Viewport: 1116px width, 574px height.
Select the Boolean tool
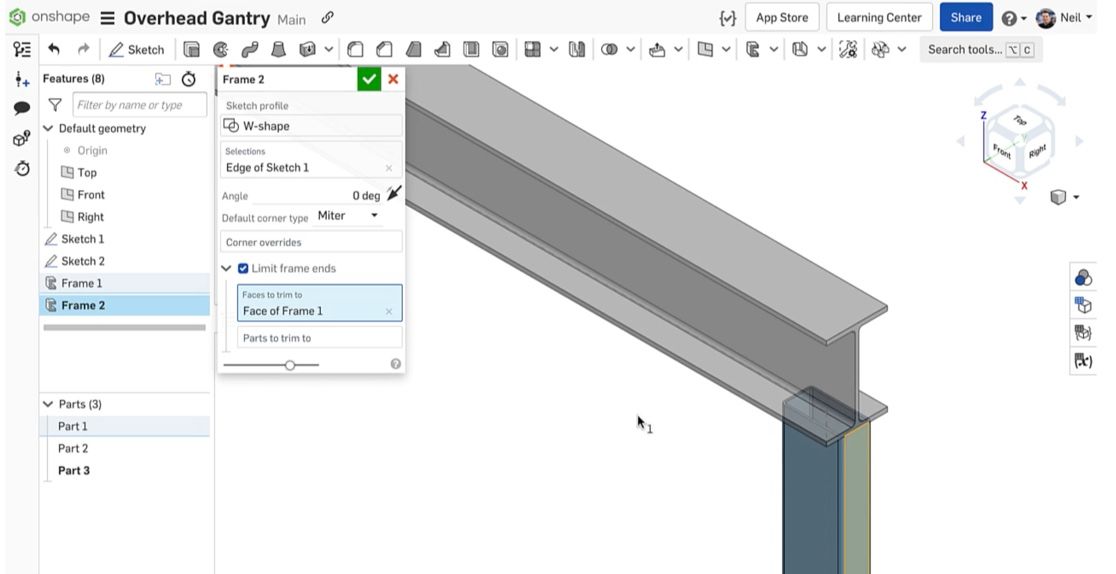pos(609,49)
